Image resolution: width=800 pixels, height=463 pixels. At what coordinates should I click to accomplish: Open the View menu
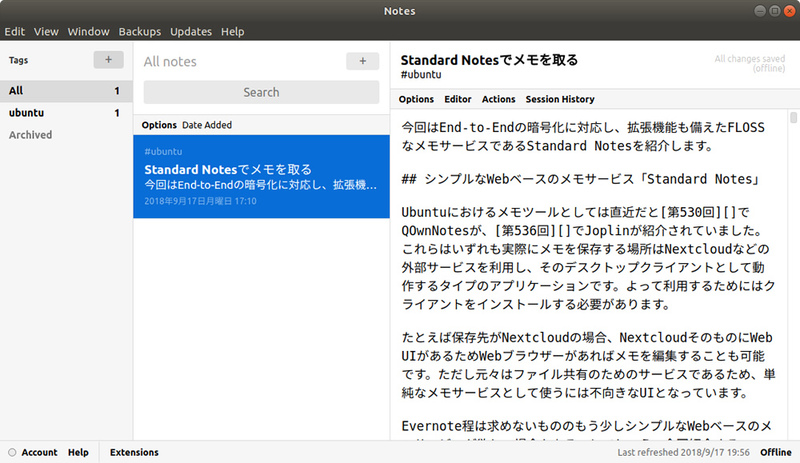(46, 32)
